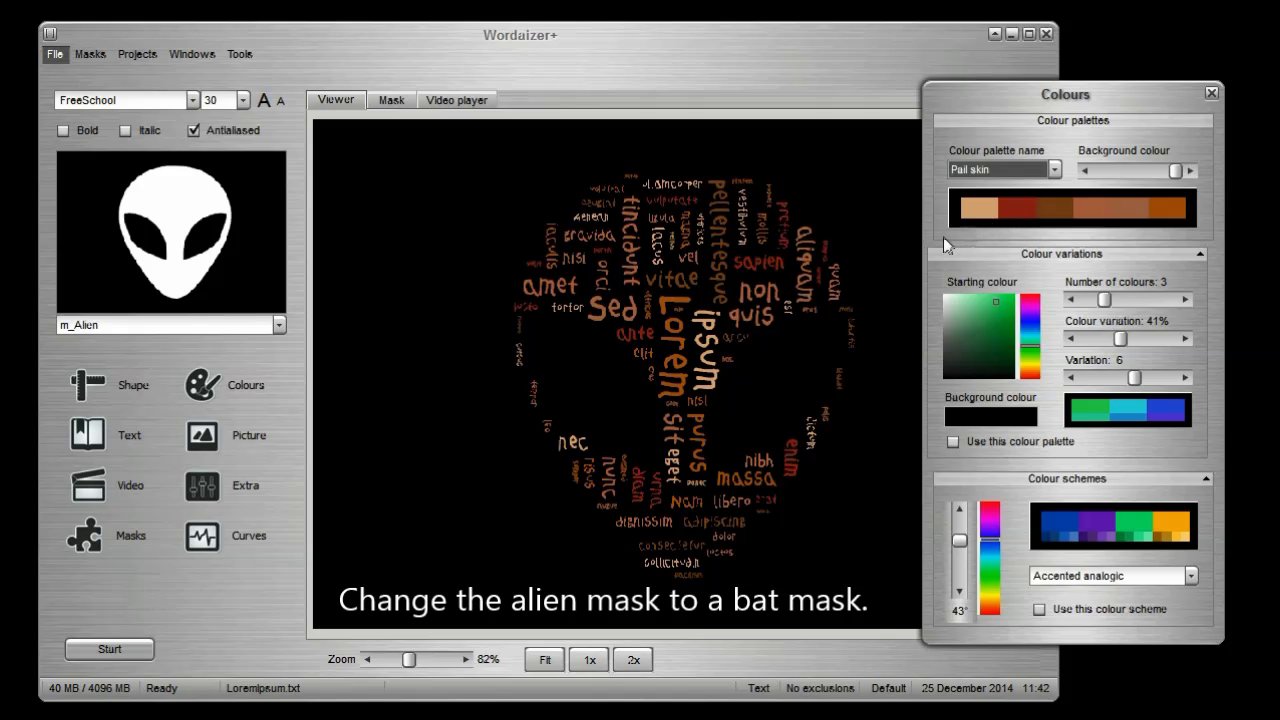Check Use this colour palette

(x=953, y=442)
